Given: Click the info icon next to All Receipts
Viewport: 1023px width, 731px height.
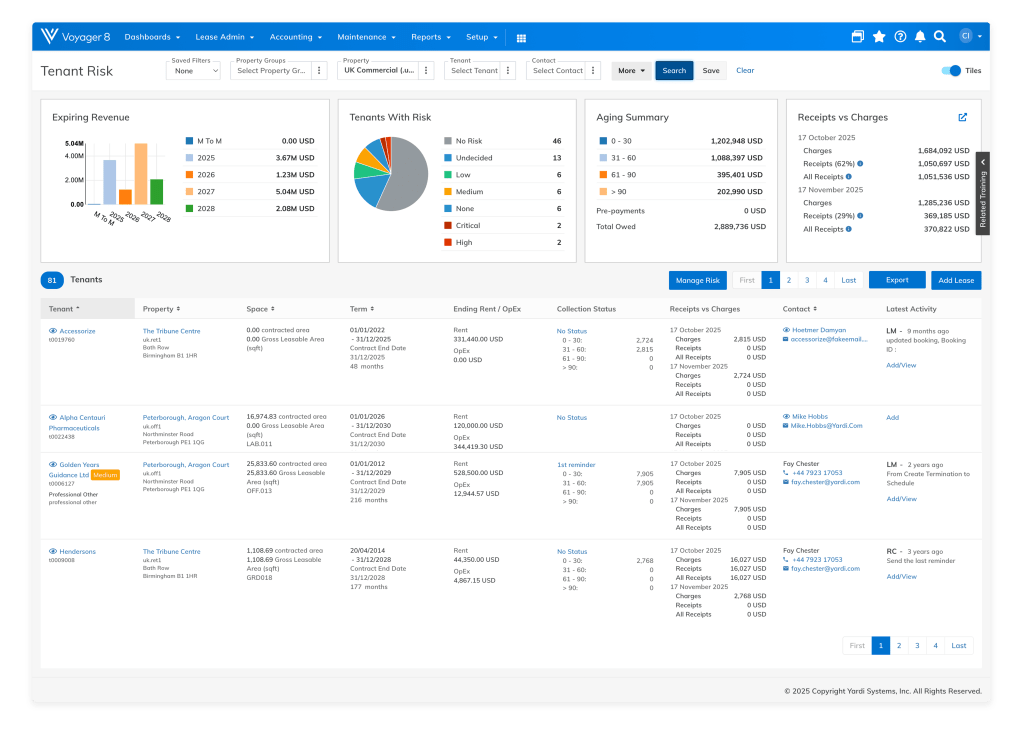Looking at the screenshot, I should pyautogui.click(x=849, y=177).
